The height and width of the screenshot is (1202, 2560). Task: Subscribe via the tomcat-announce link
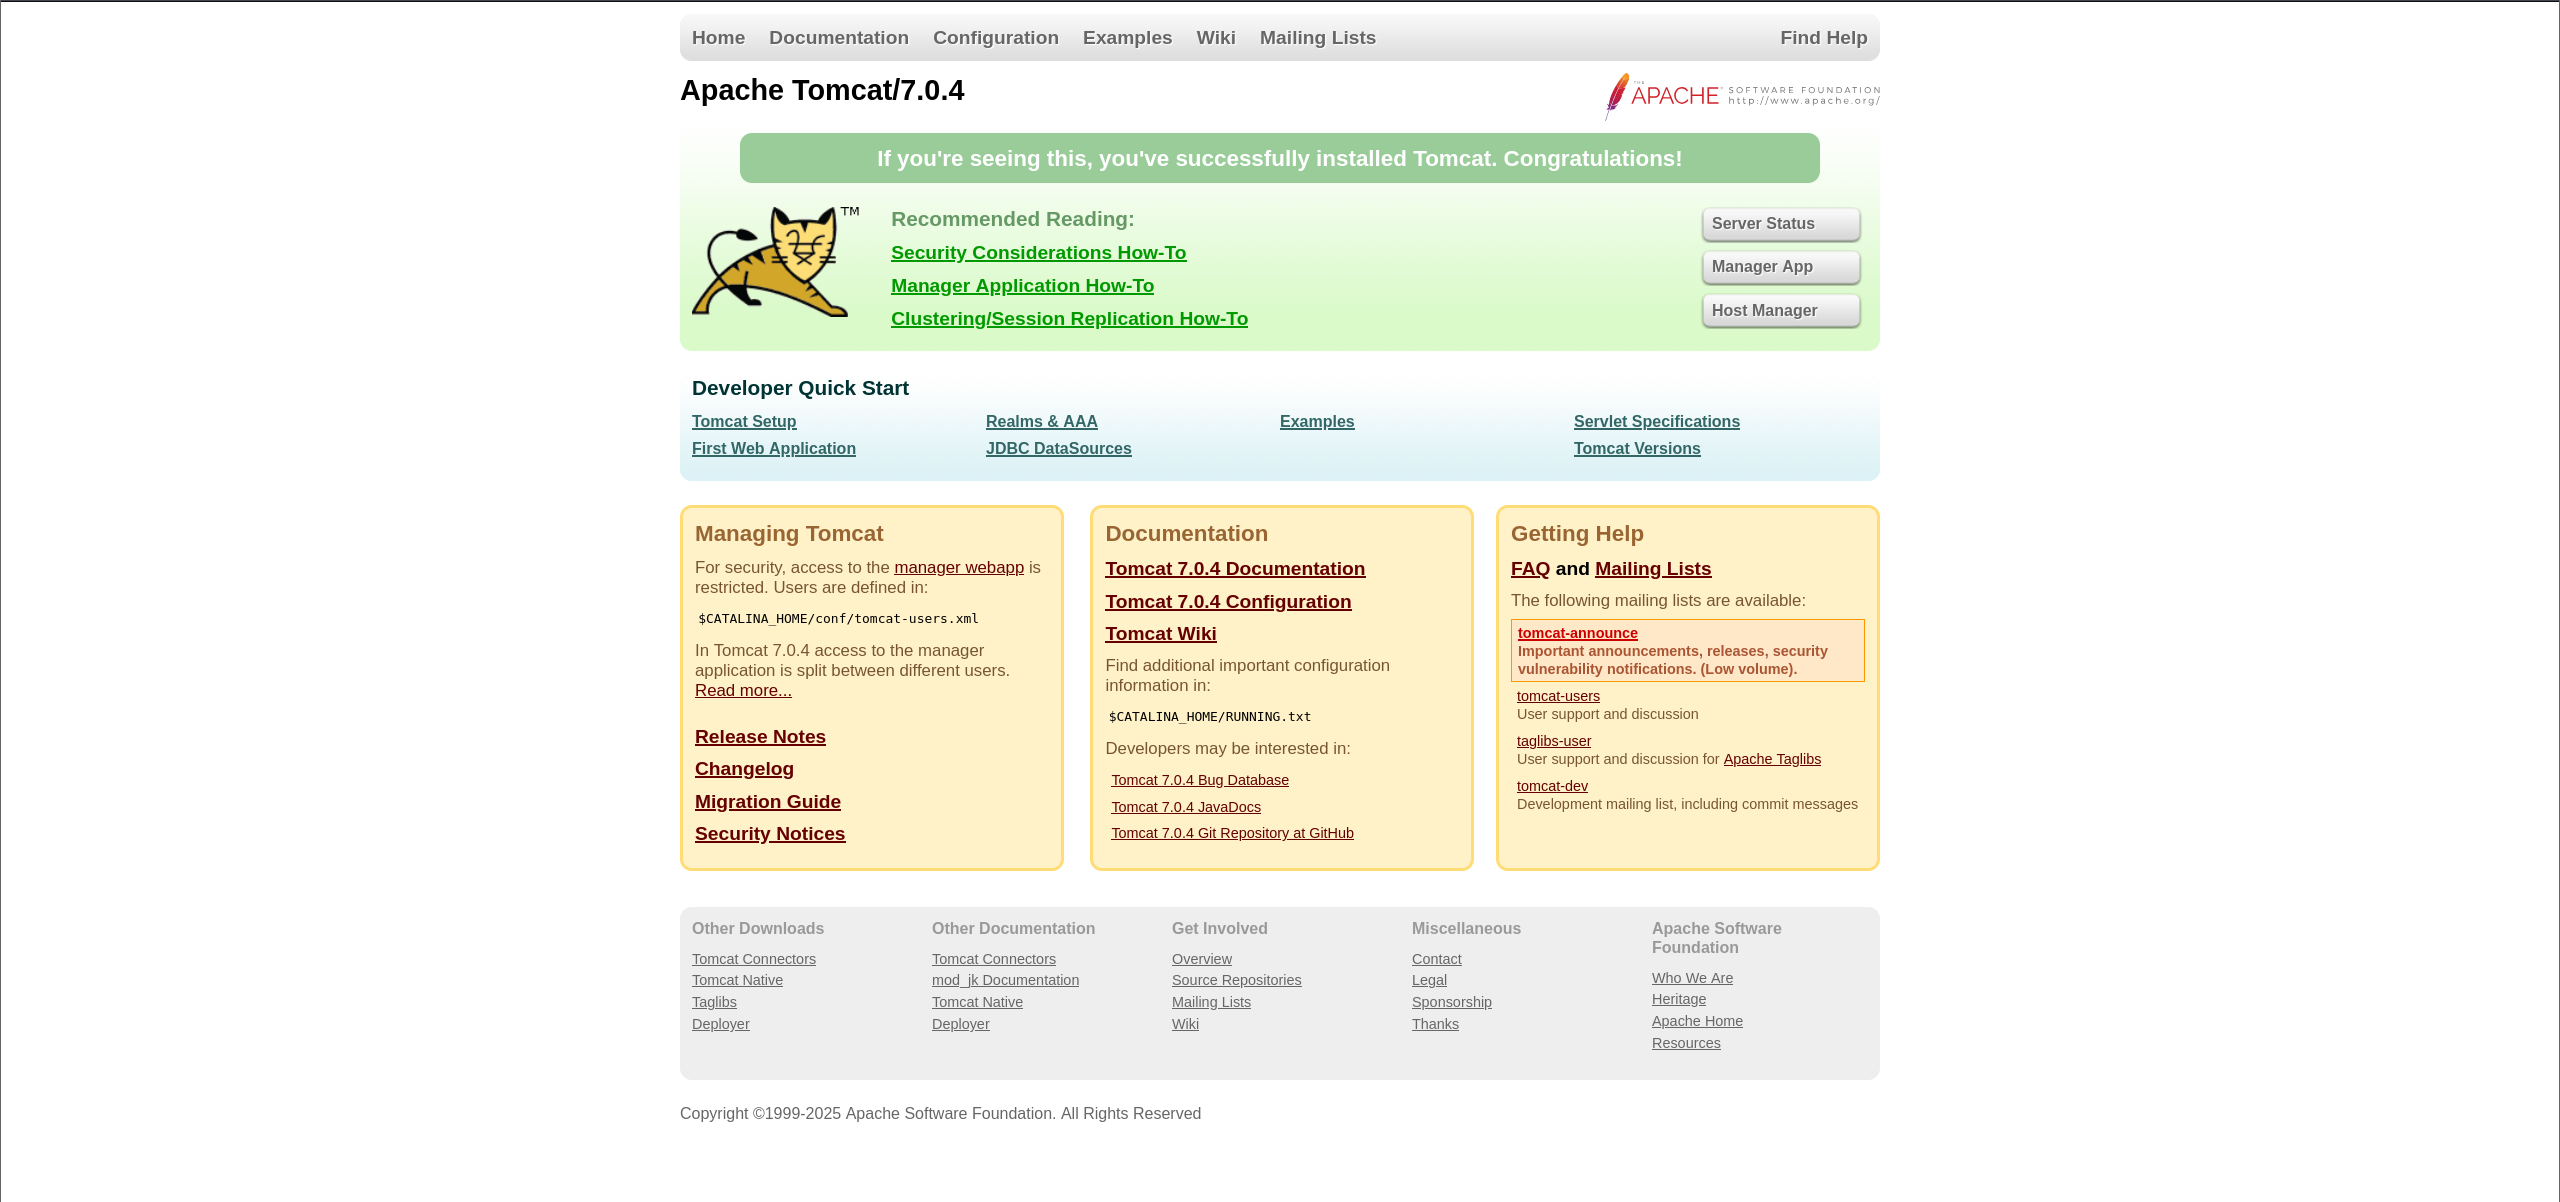1577,633
